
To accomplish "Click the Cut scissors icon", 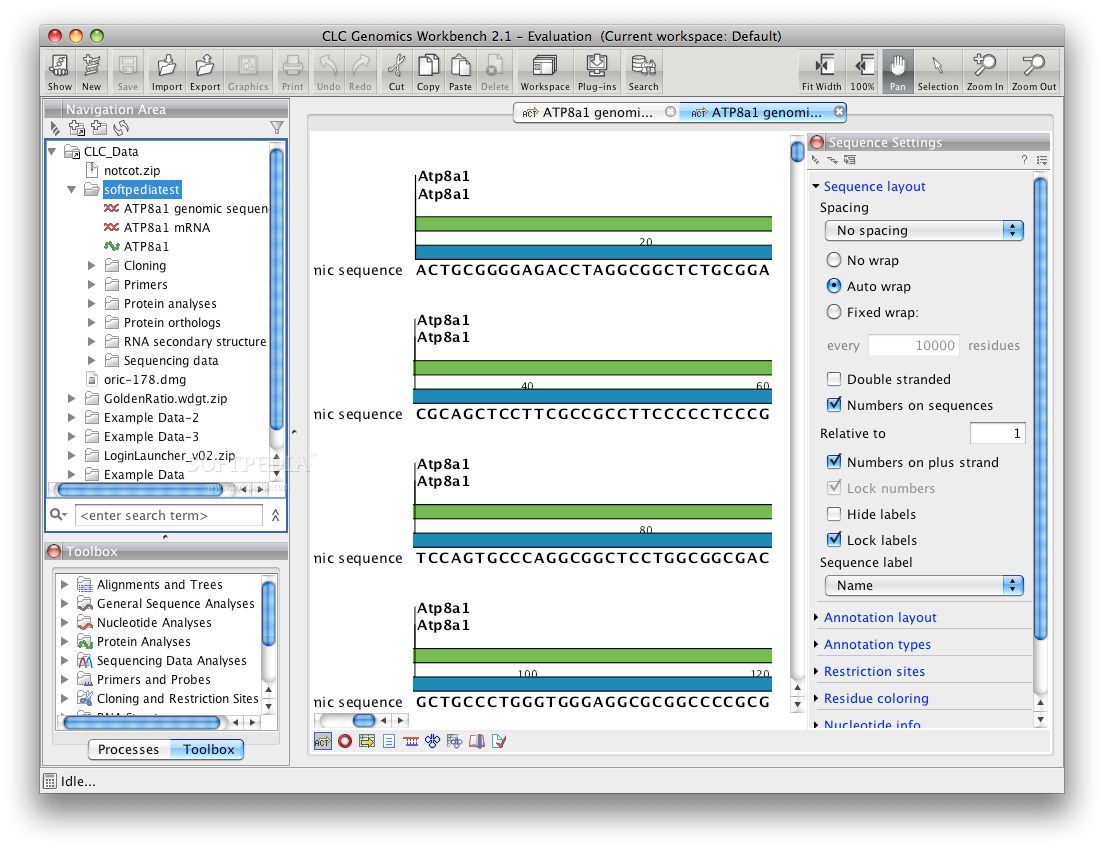I will pos(396,71).
